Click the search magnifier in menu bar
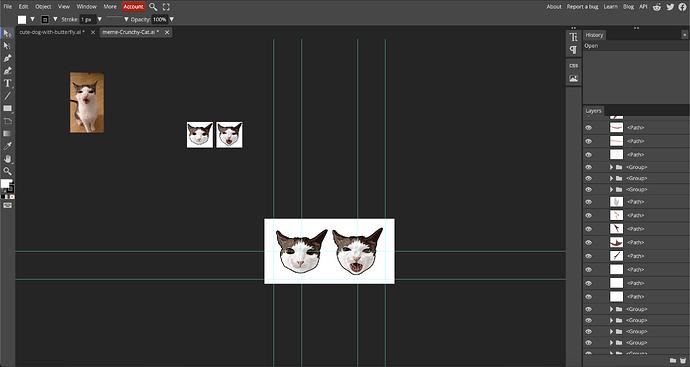 point(153,7)
